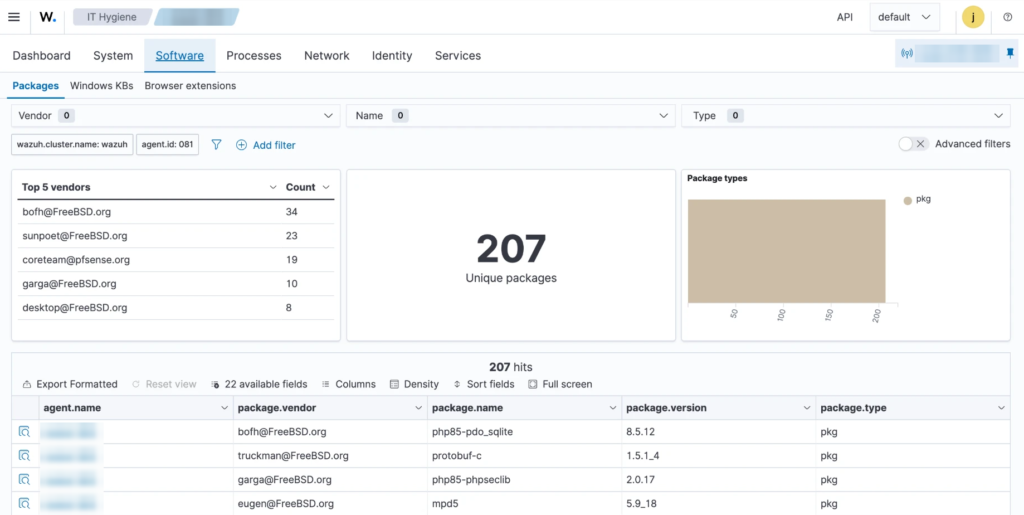Open the hamburger navigation menu
The image size is (1024, 515).
point(14,17)
